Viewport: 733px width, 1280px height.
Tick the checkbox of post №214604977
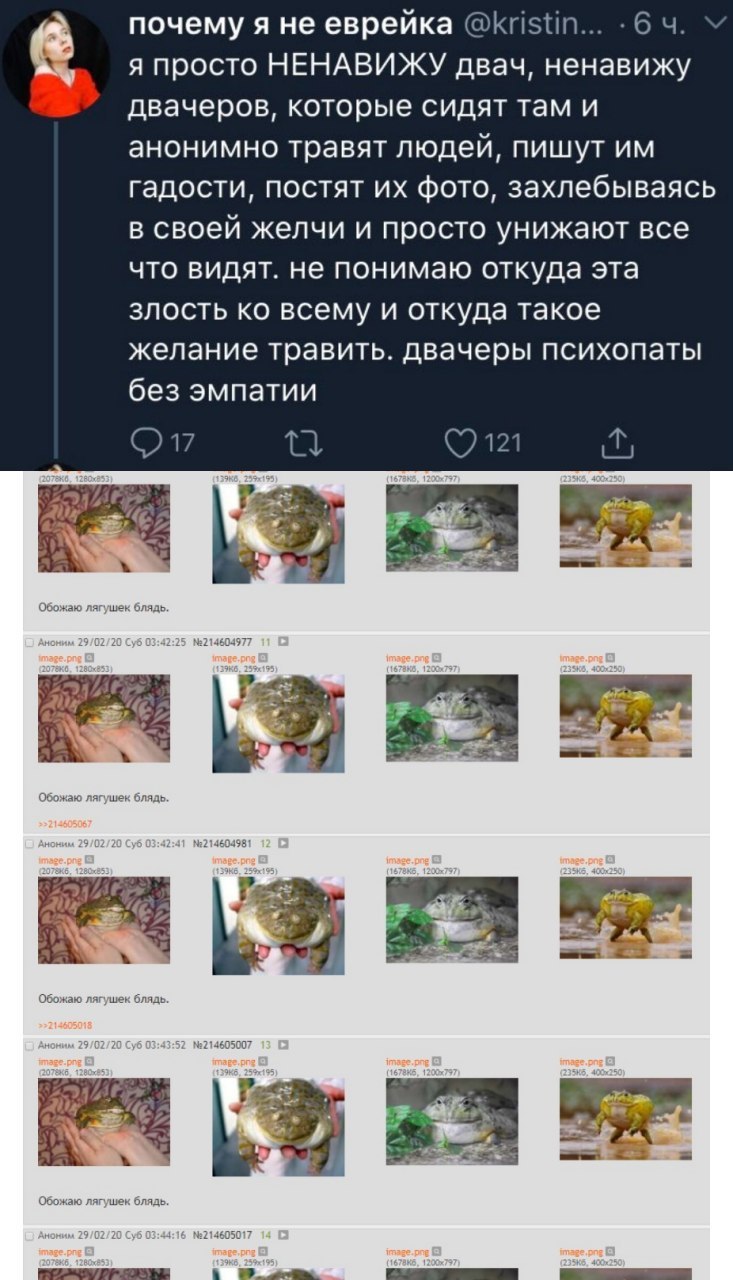point(29,643)
